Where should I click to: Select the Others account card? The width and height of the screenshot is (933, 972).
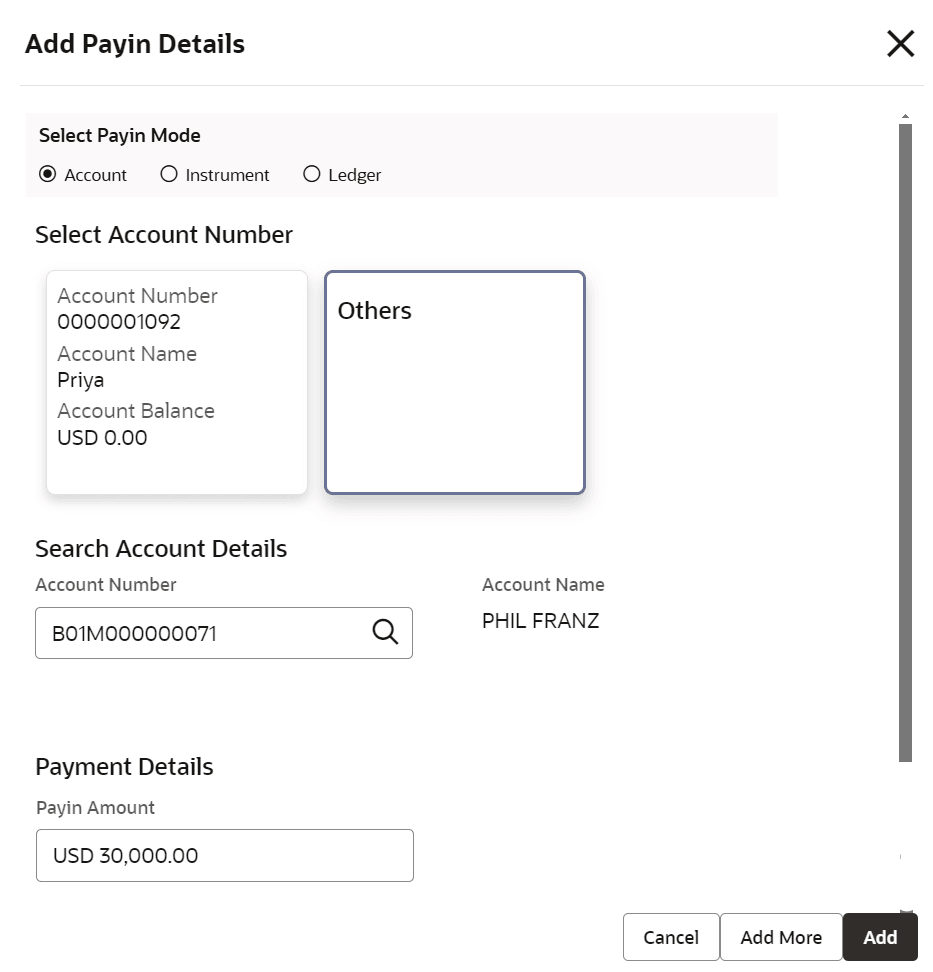tap(454, 382)
